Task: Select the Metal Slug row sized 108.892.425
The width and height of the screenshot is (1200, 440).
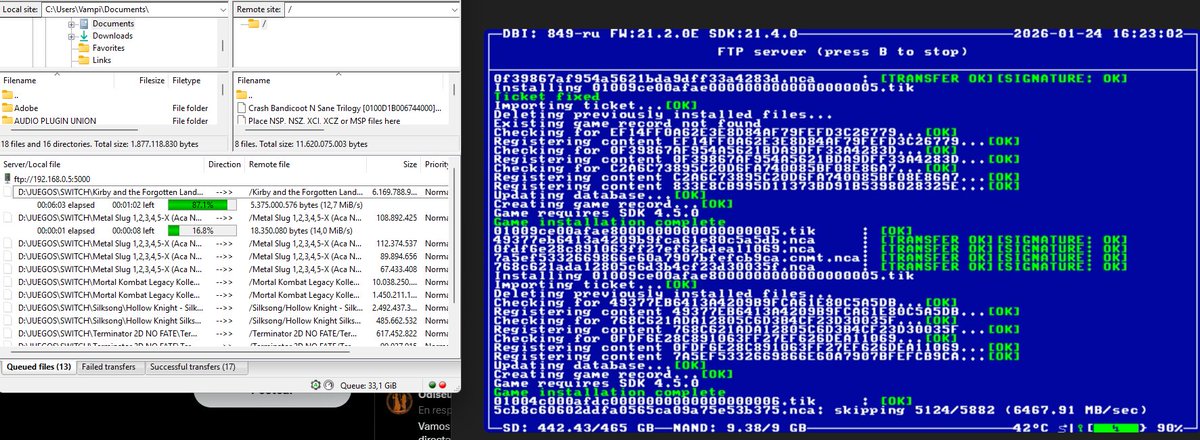Action: (226, 216)
